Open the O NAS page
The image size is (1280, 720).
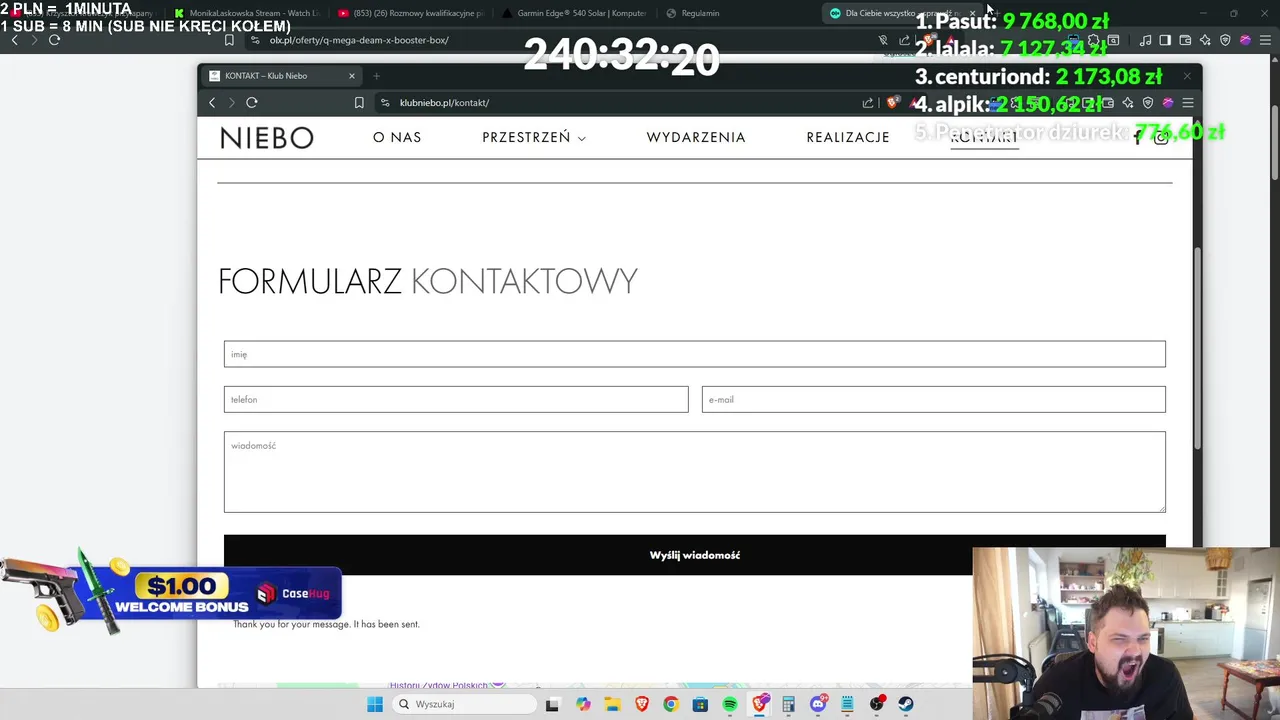tap(397, 137)
